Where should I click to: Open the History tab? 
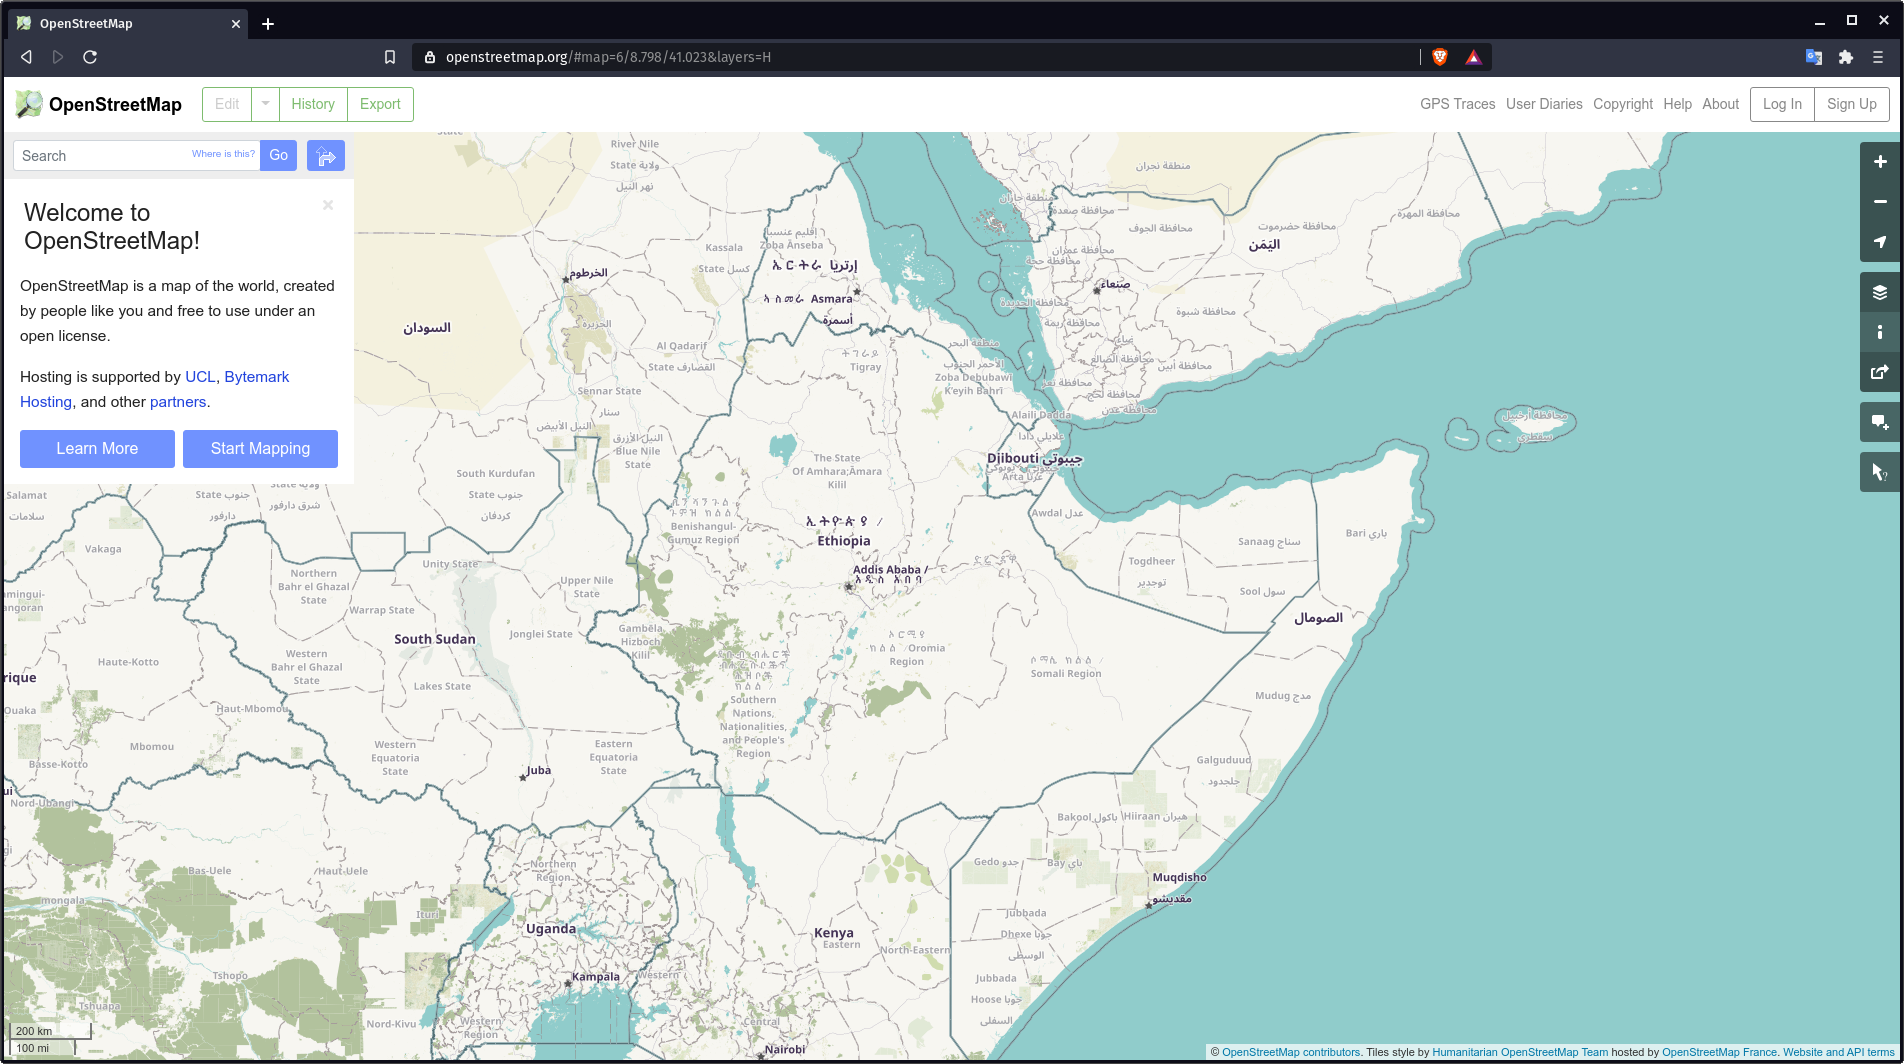click(313, 104)
